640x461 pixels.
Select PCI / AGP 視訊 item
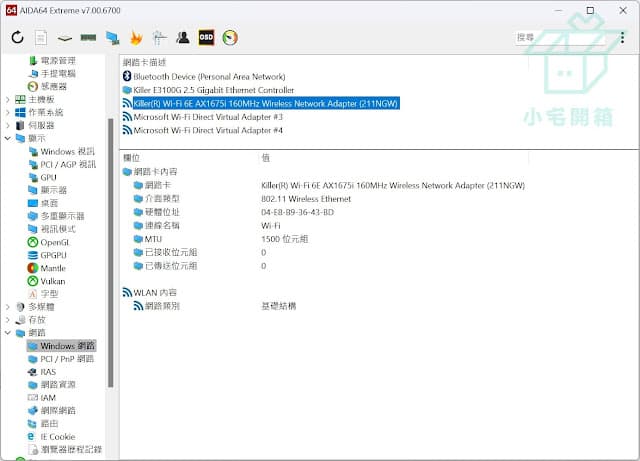point(68,165)
